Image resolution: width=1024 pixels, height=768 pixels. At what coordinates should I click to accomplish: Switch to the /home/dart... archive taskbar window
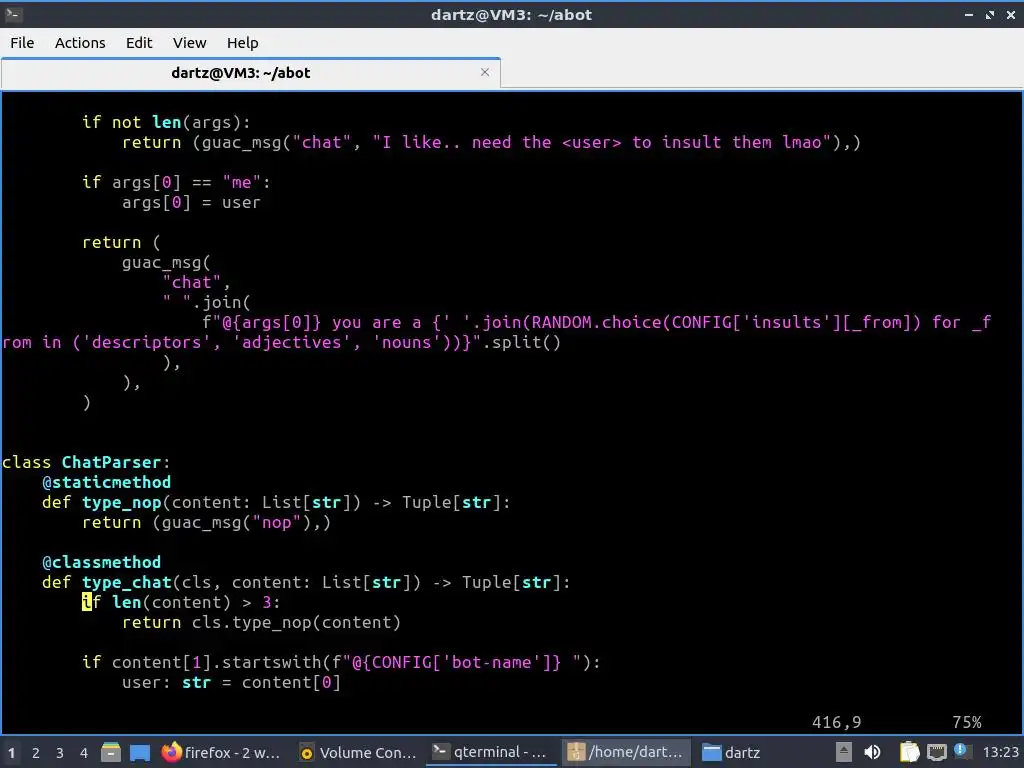(x=625, y=752)
